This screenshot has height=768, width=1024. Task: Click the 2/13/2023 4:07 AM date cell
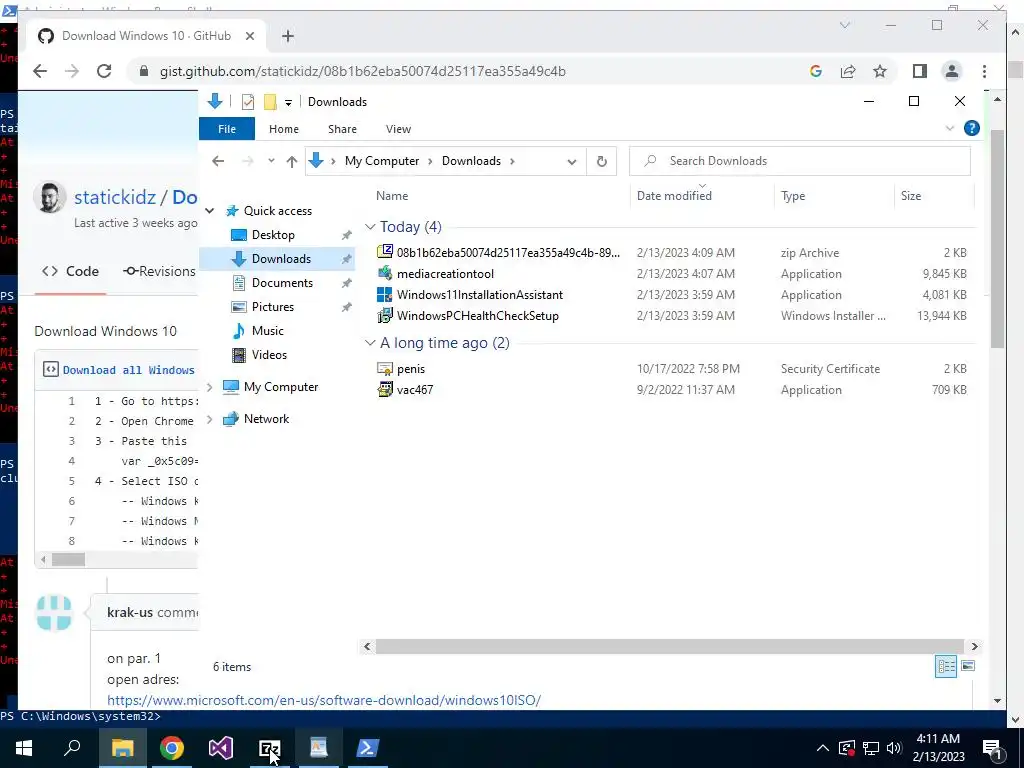tap(686, 274)
